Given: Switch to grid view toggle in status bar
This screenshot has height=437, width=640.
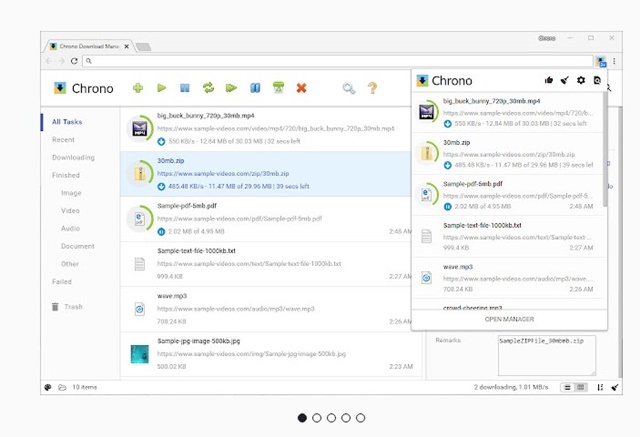Looking at the screenshot, I should click(x=580, y=387).
